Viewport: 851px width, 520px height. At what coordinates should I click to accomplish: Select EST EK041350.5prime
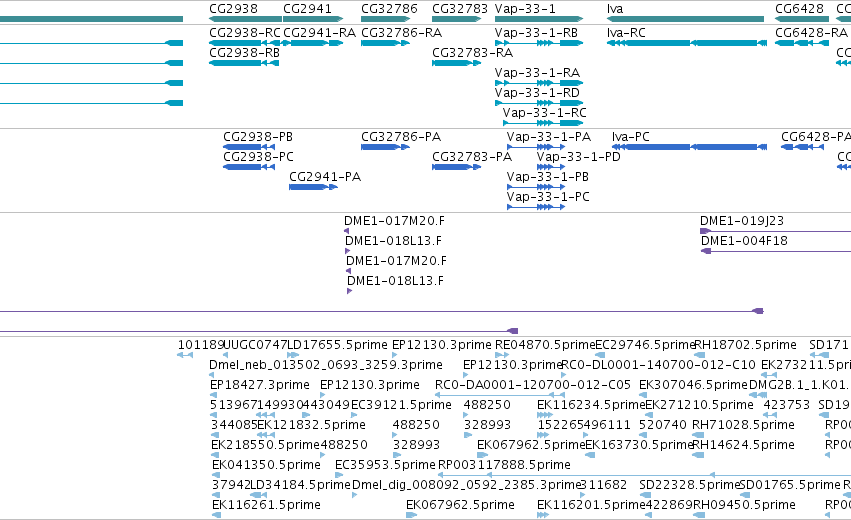point(266,465)
